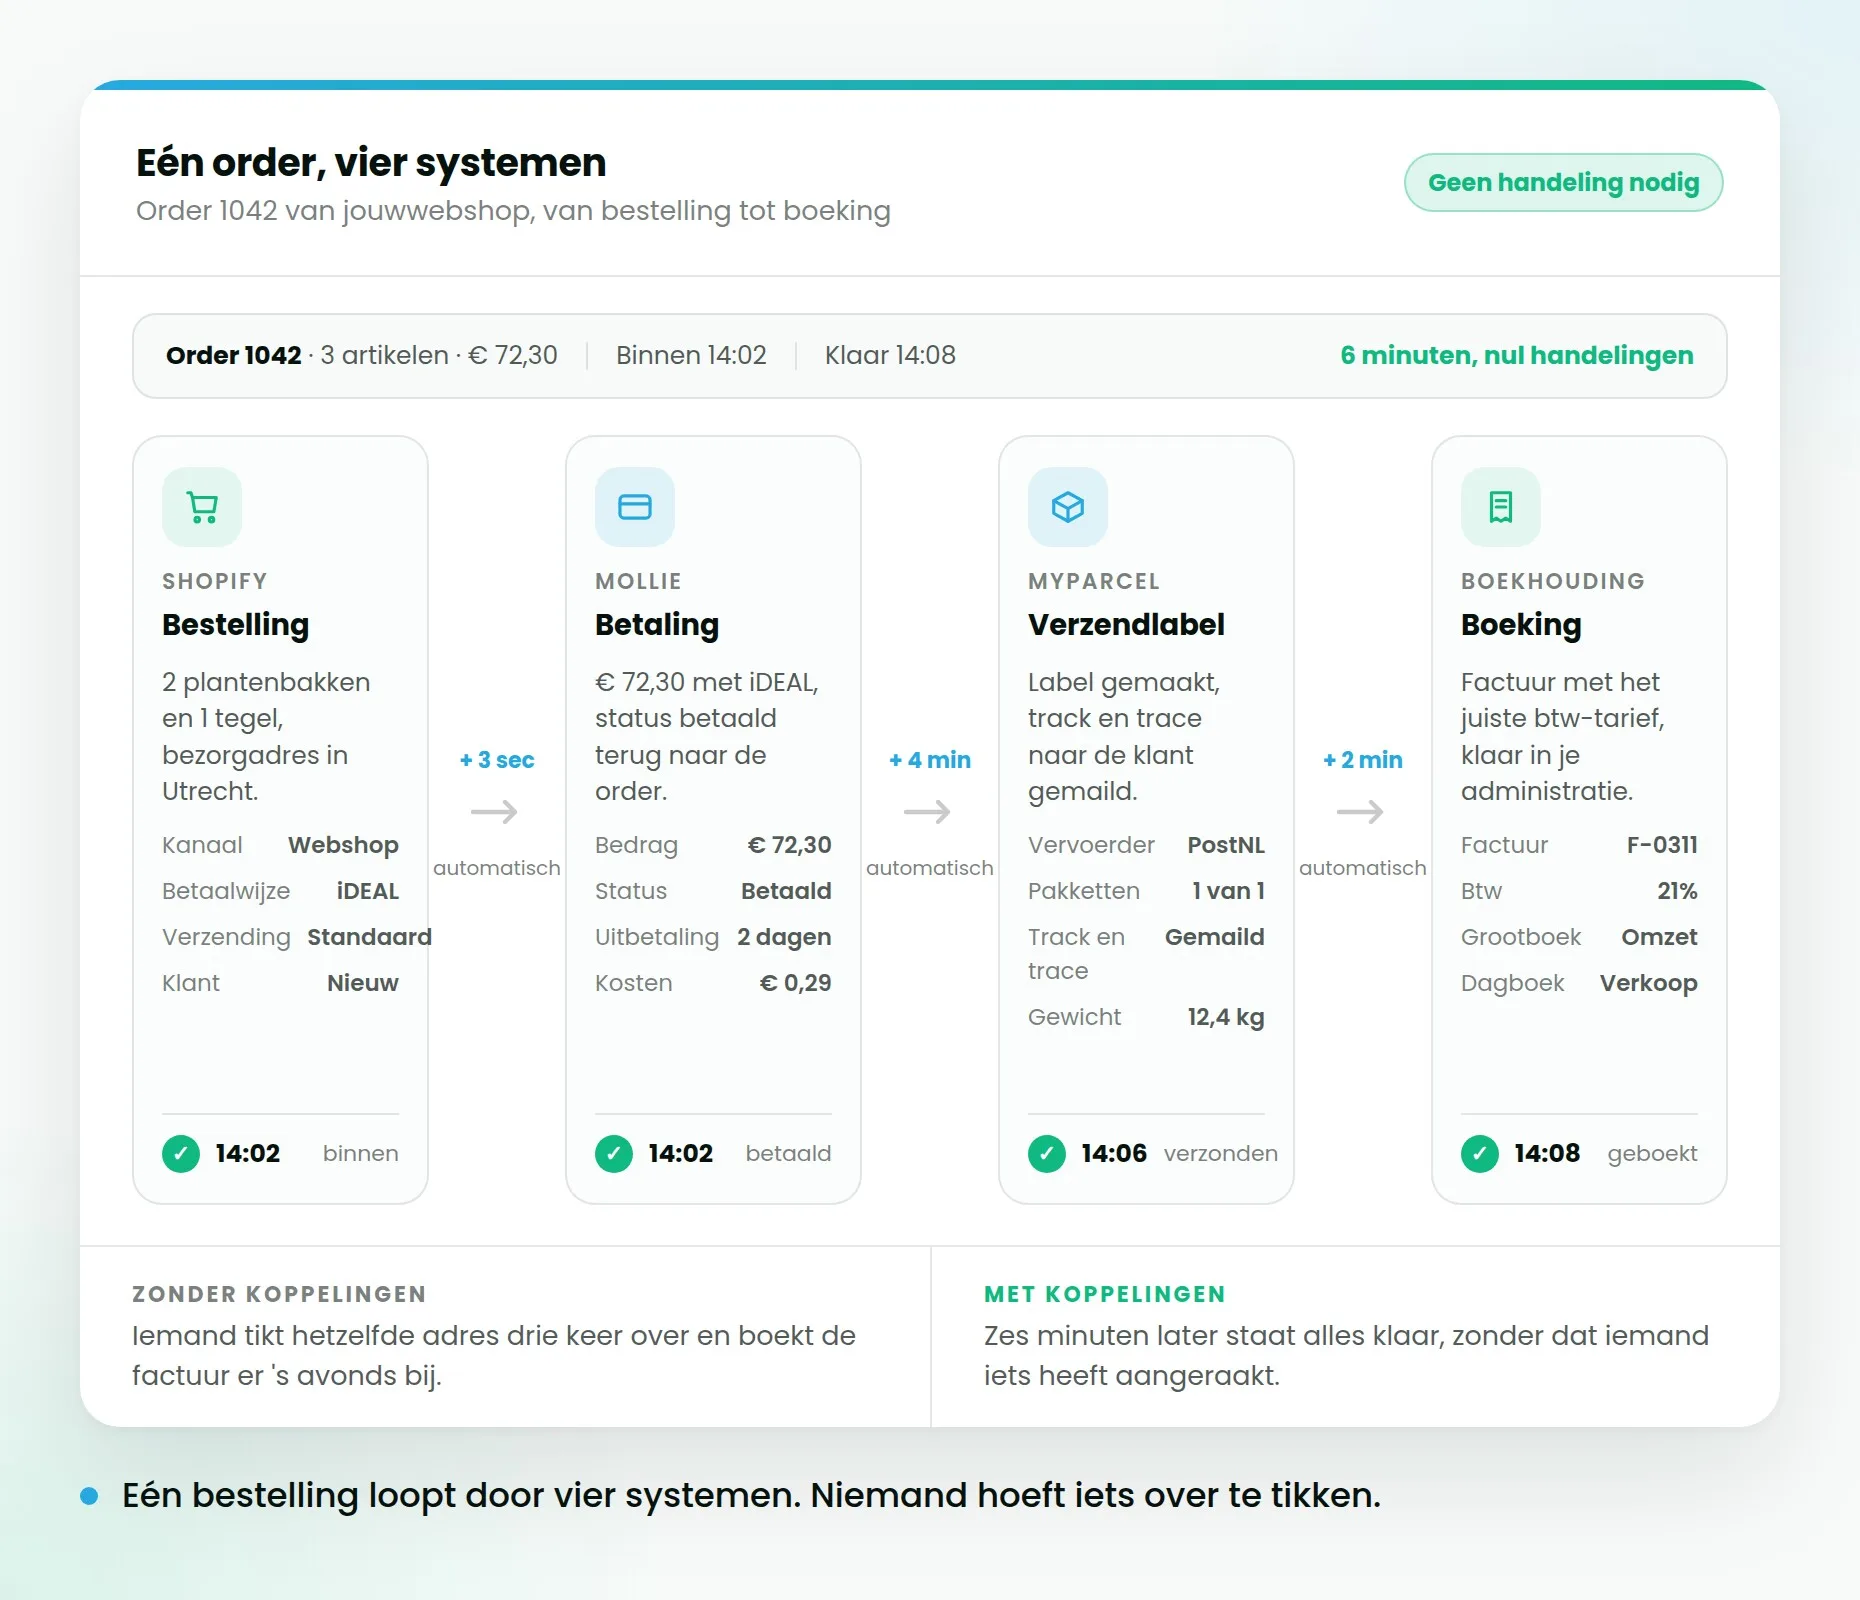This screenshot has width=1860, height=1600.
Task: Click the 'Gemaild' Track en trace value
Action: tap(1215, 937)
